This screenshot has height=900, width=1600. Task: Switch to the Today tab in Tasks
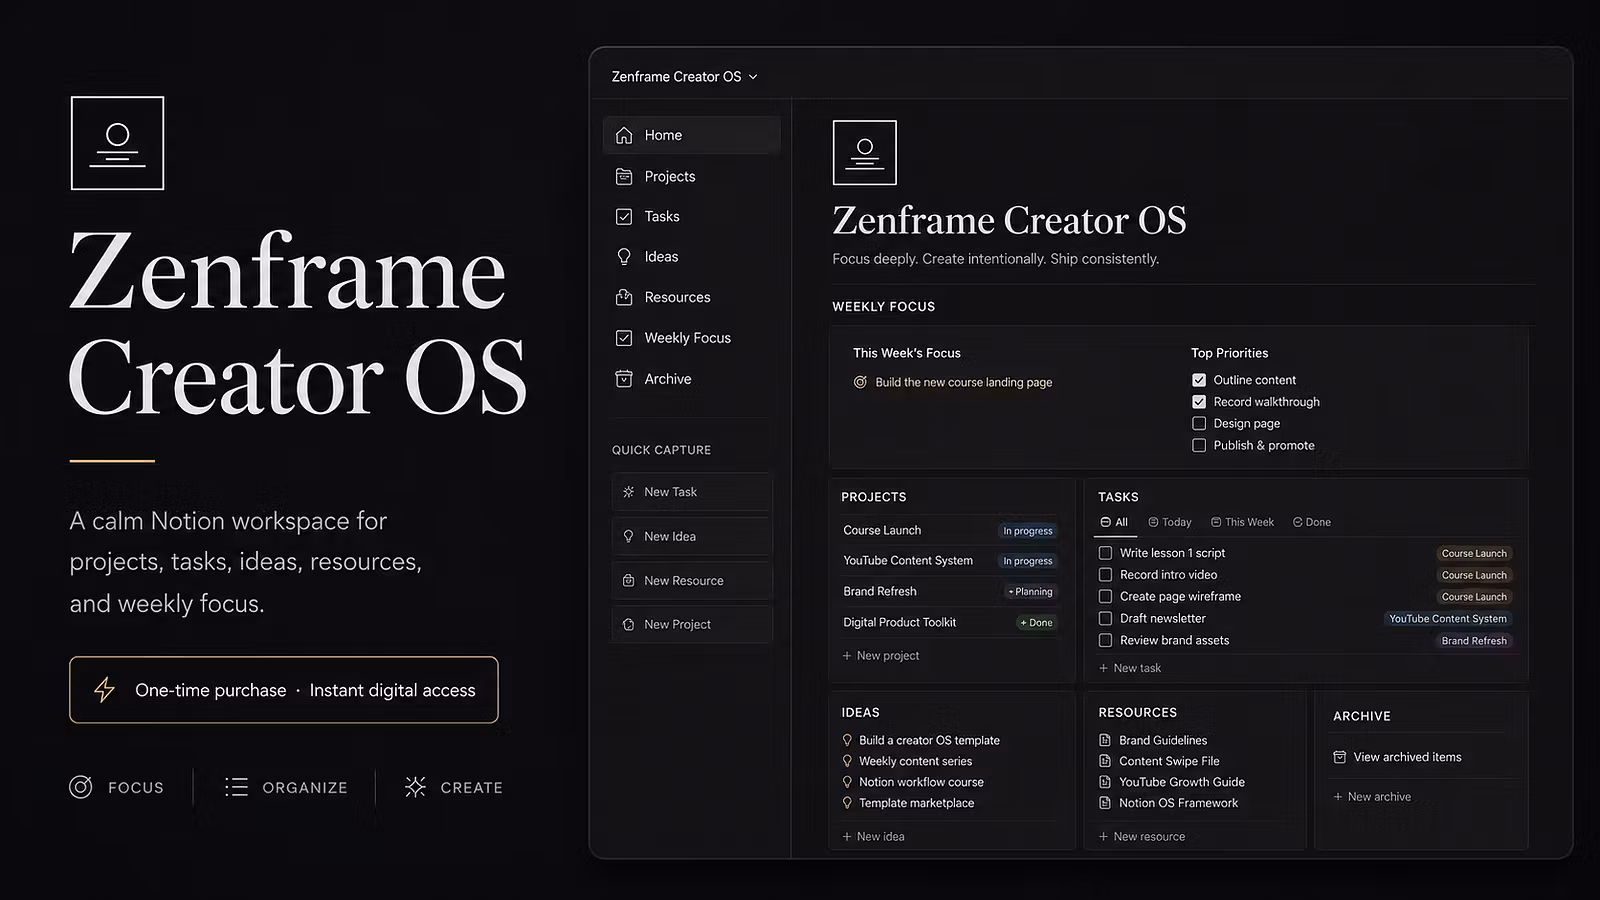[x=1170, y=522]
